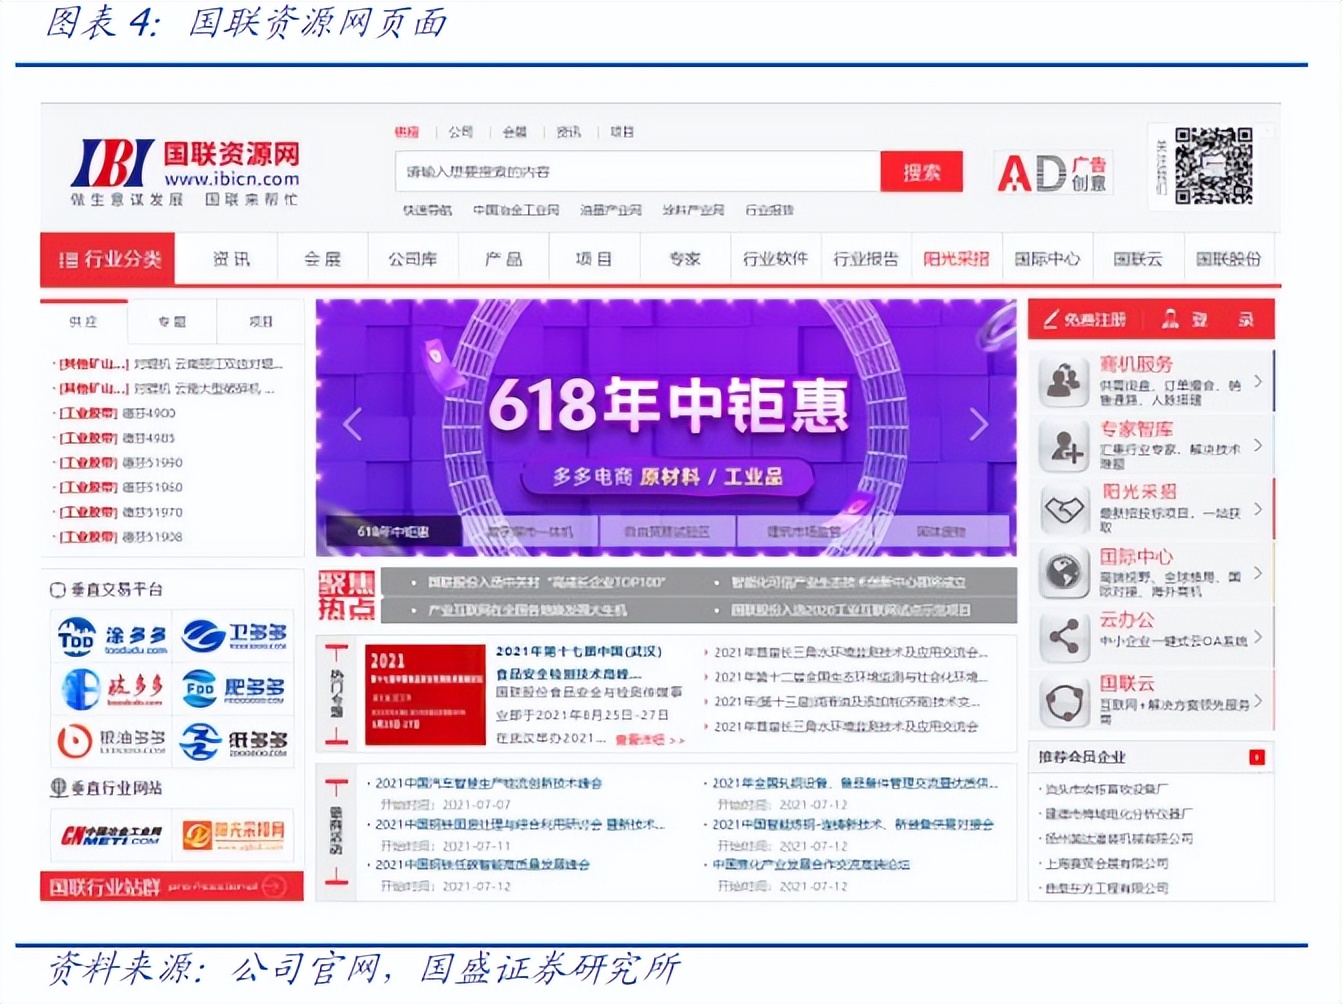Image resolution: width=1342 pixels, height=1004 pixels.
Task: Open the 肥多多 FDD platform logo
Action: 234,689
